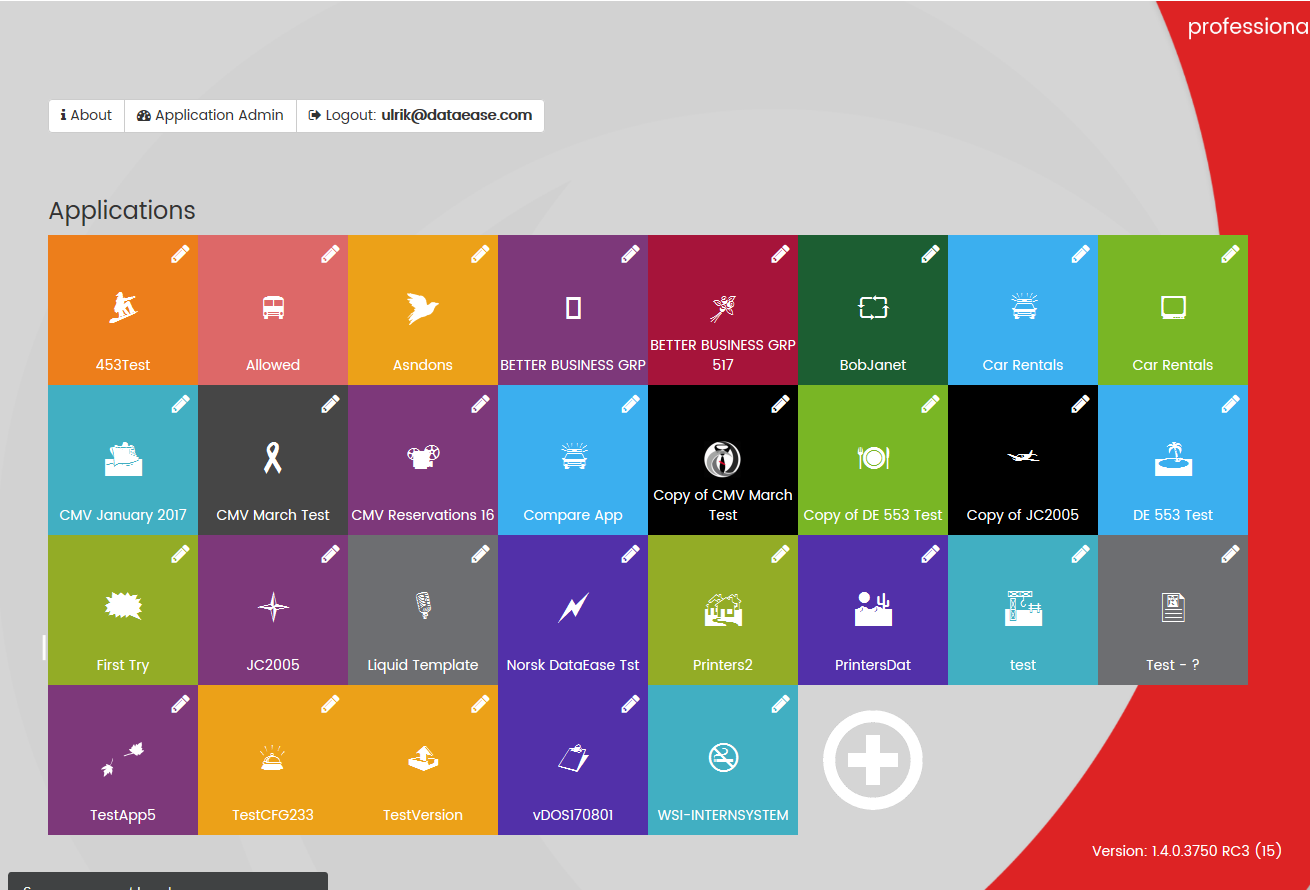The width and height of the screenshot is (1310, 890).
Task: Click the version number text
Action: coord(1187,851)
